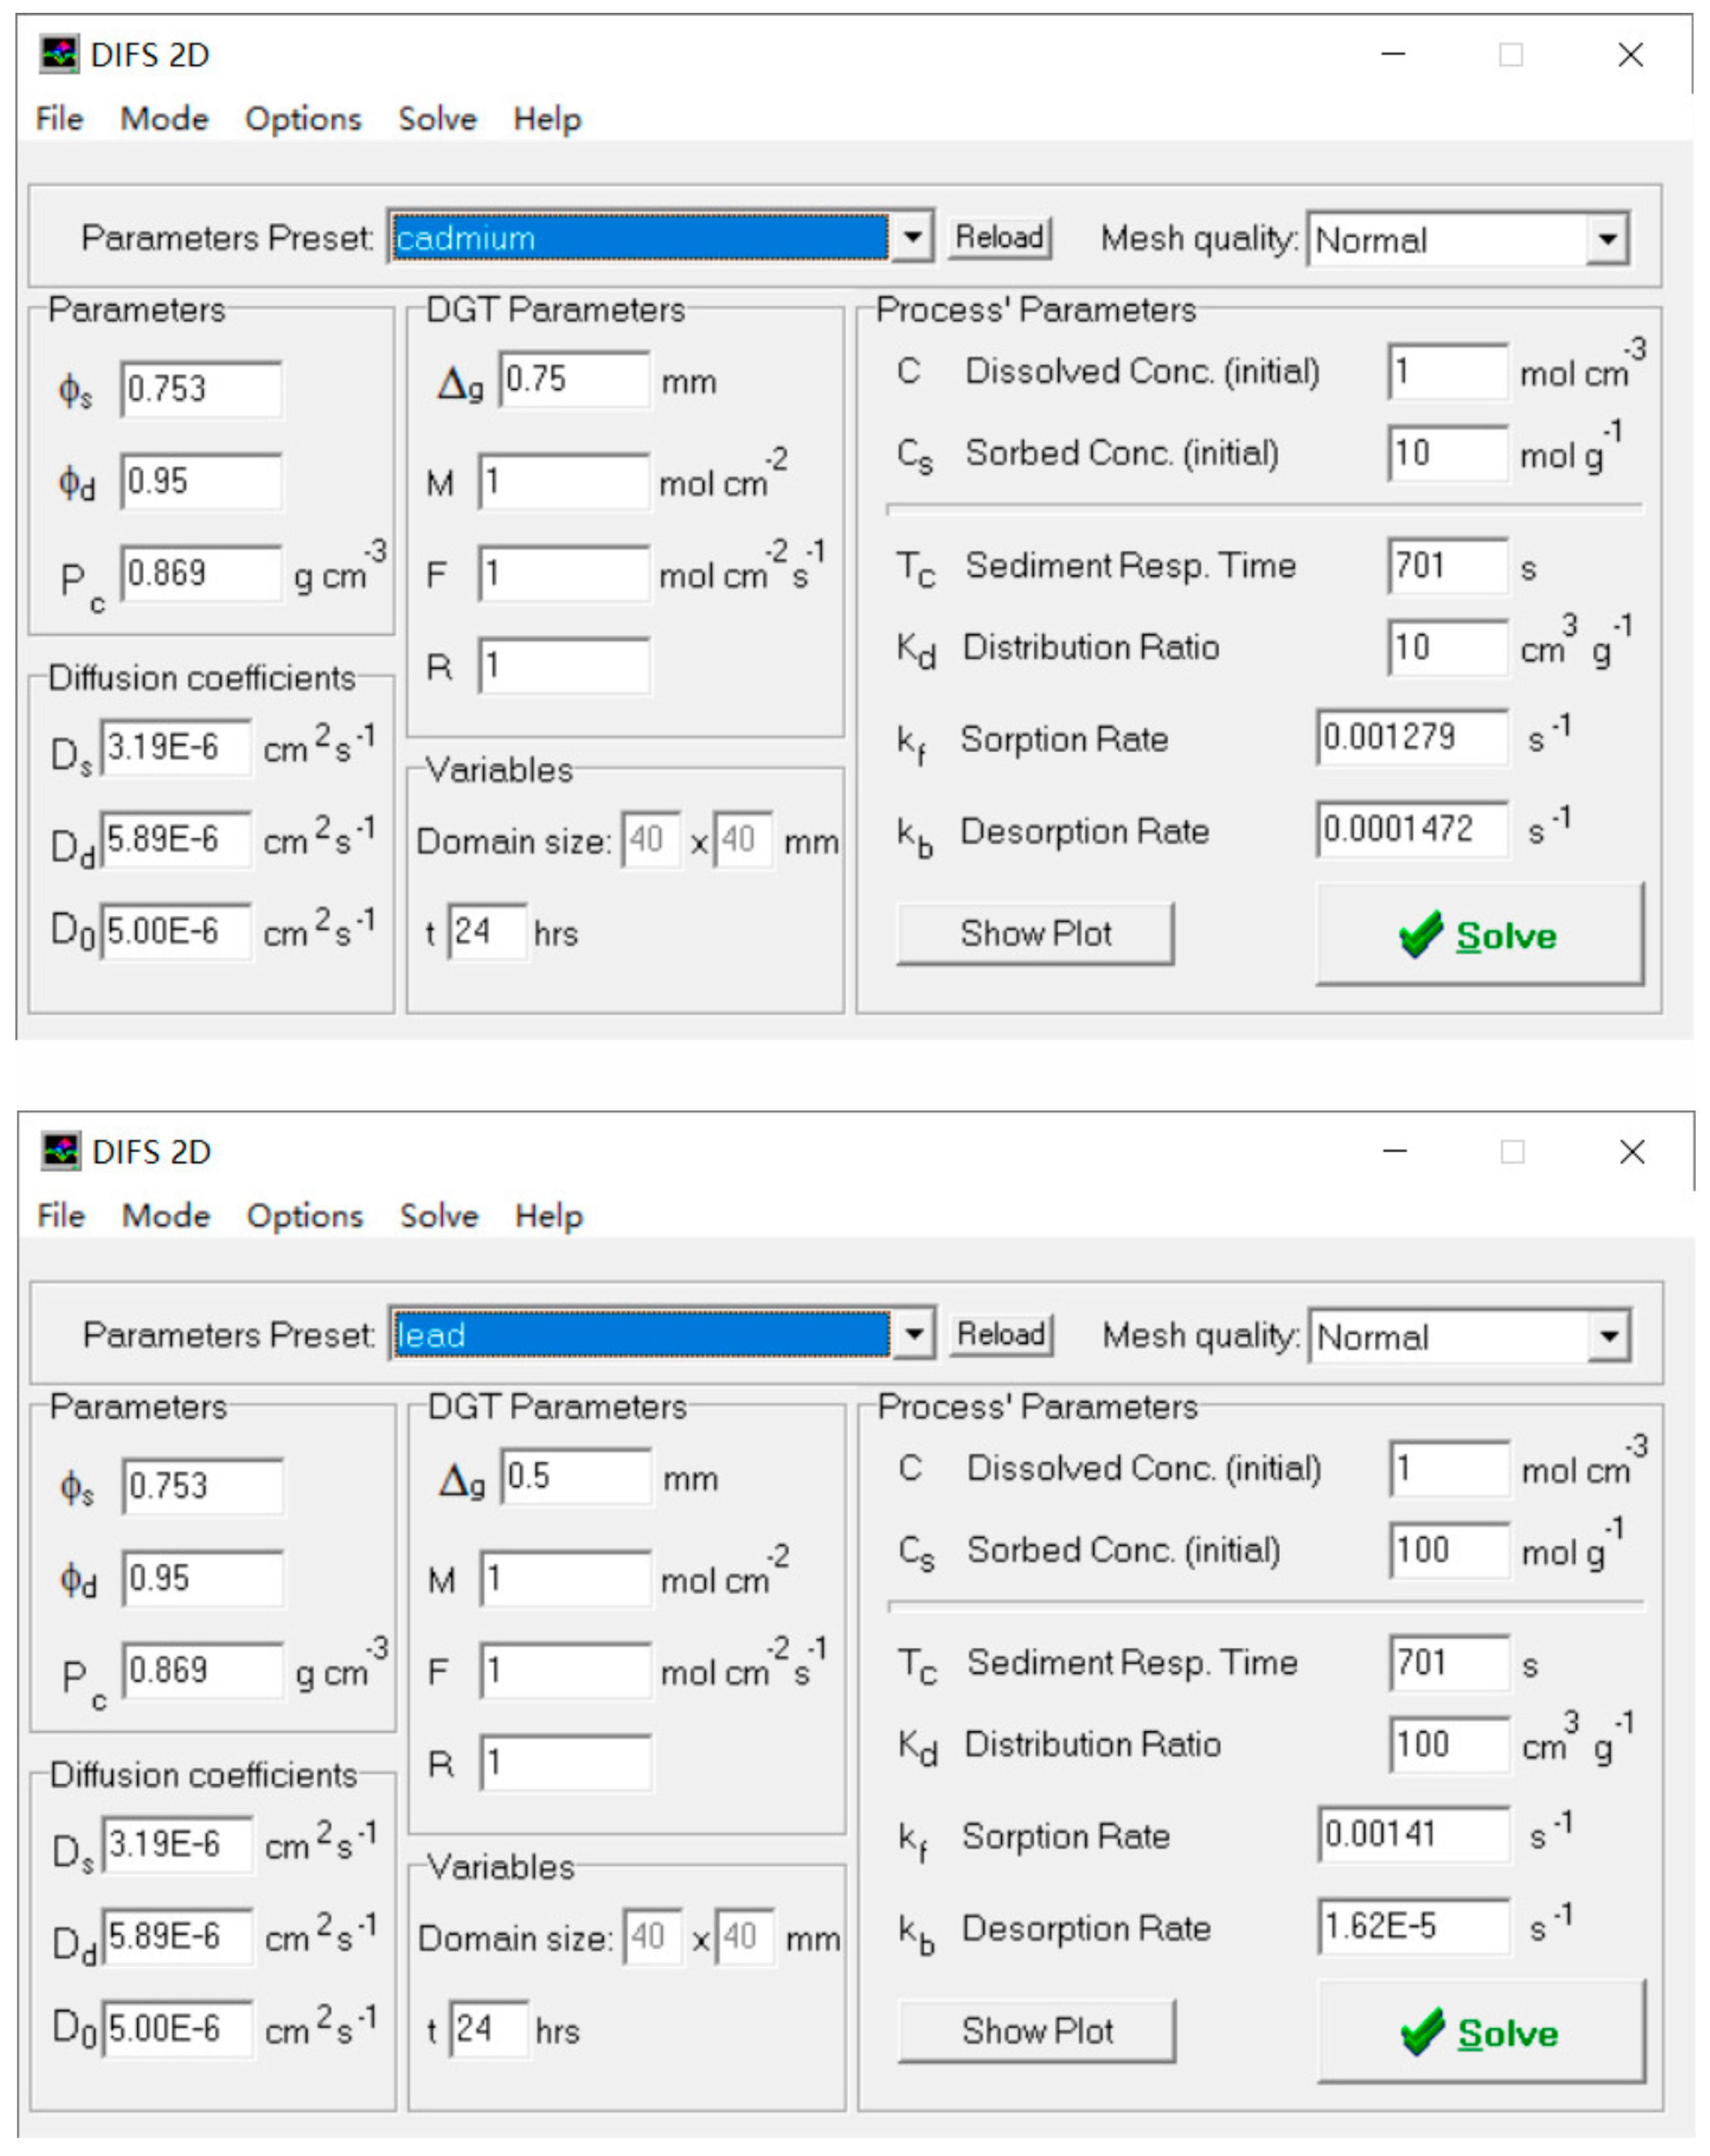
Task: Click the Δg field showing 0.75
Action: click(x=574, y=380)
